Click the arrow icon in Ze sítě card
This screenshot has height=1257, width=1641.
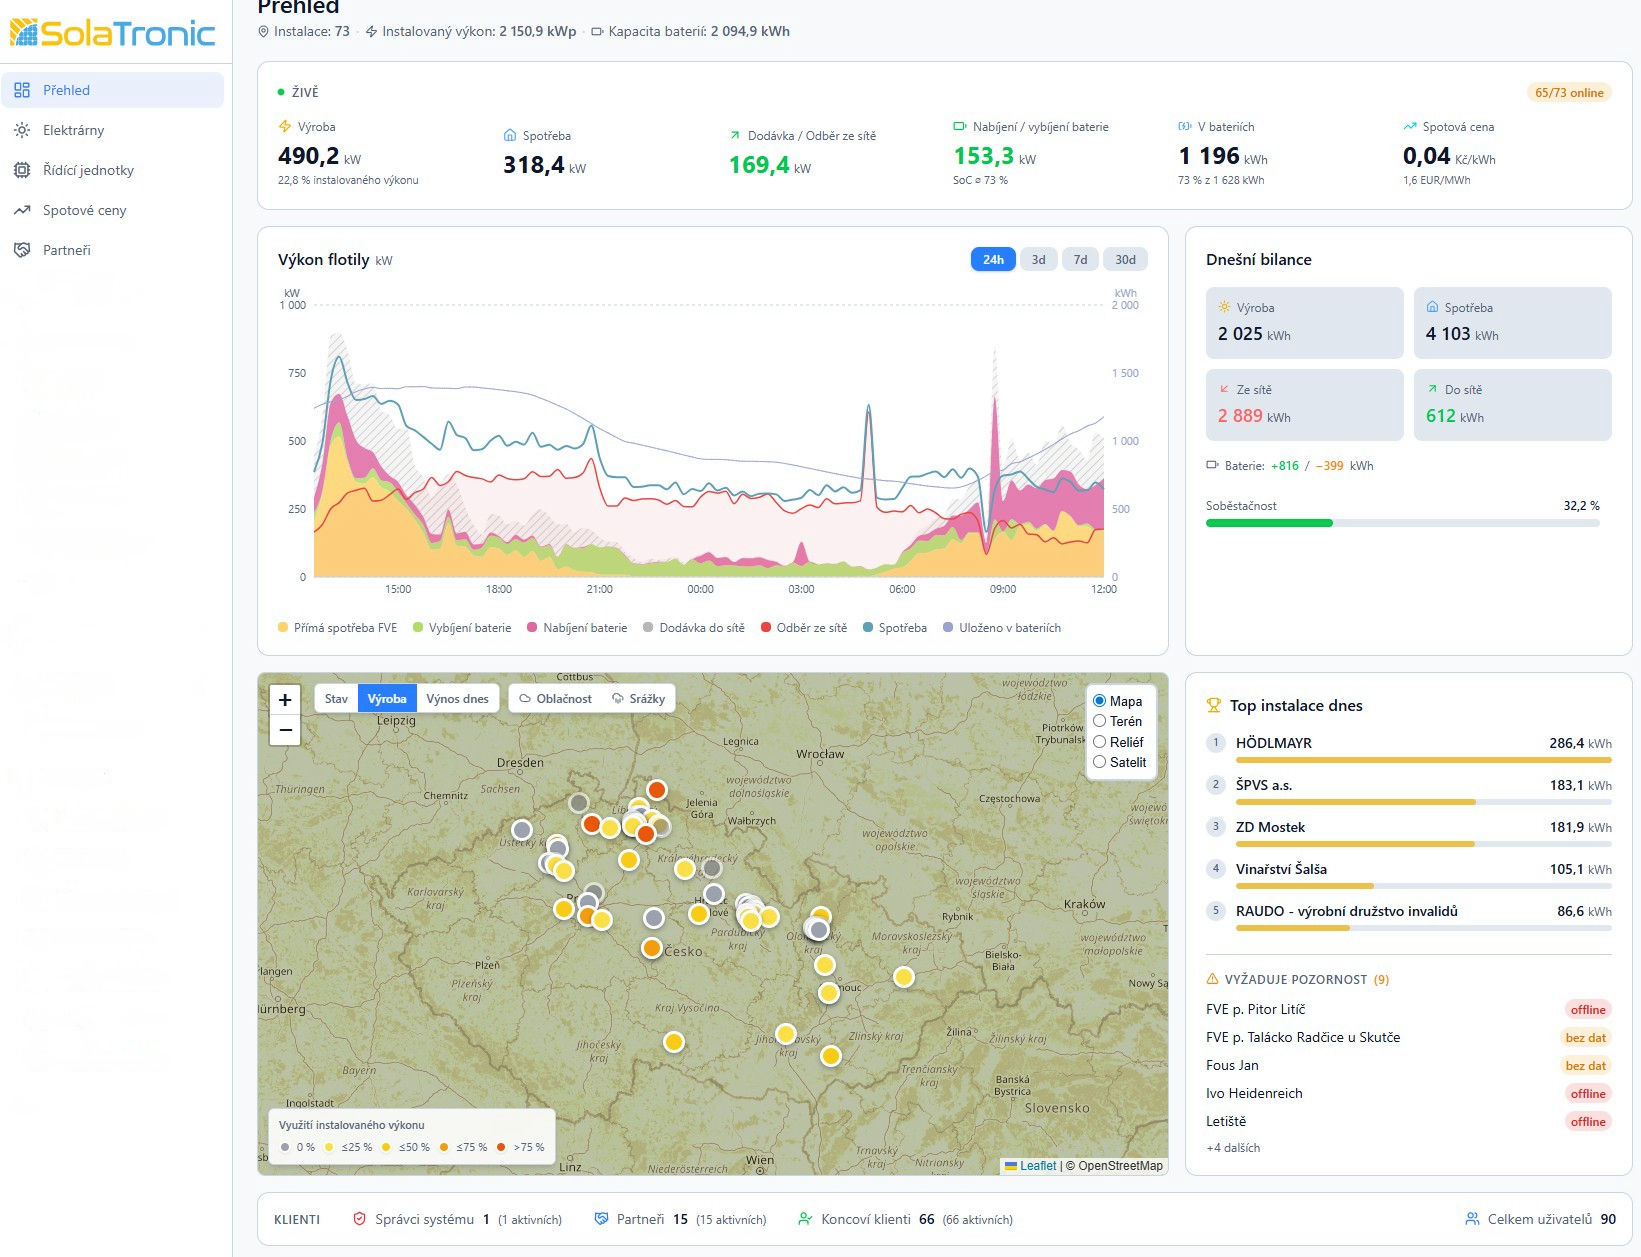tap(1224, 389)
